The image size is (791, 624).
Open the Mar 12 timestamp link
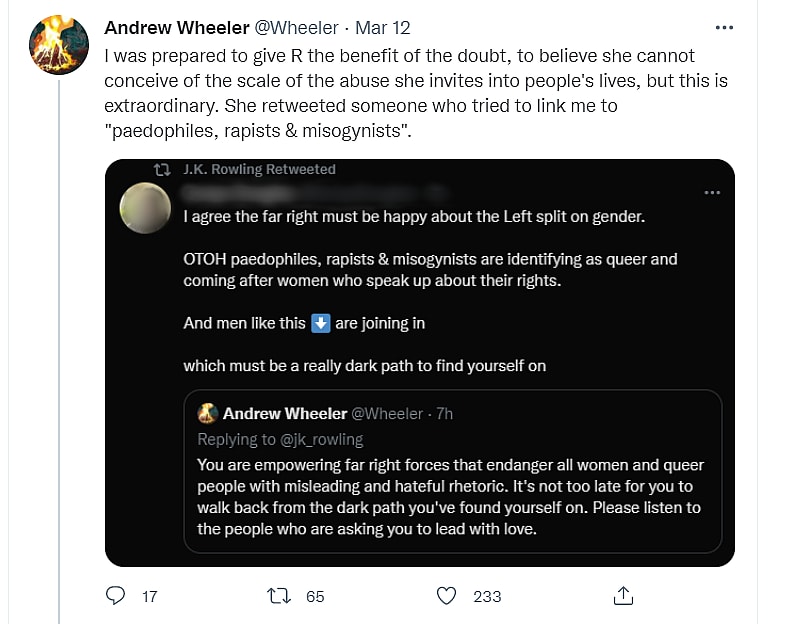click(x=383, y=28)
